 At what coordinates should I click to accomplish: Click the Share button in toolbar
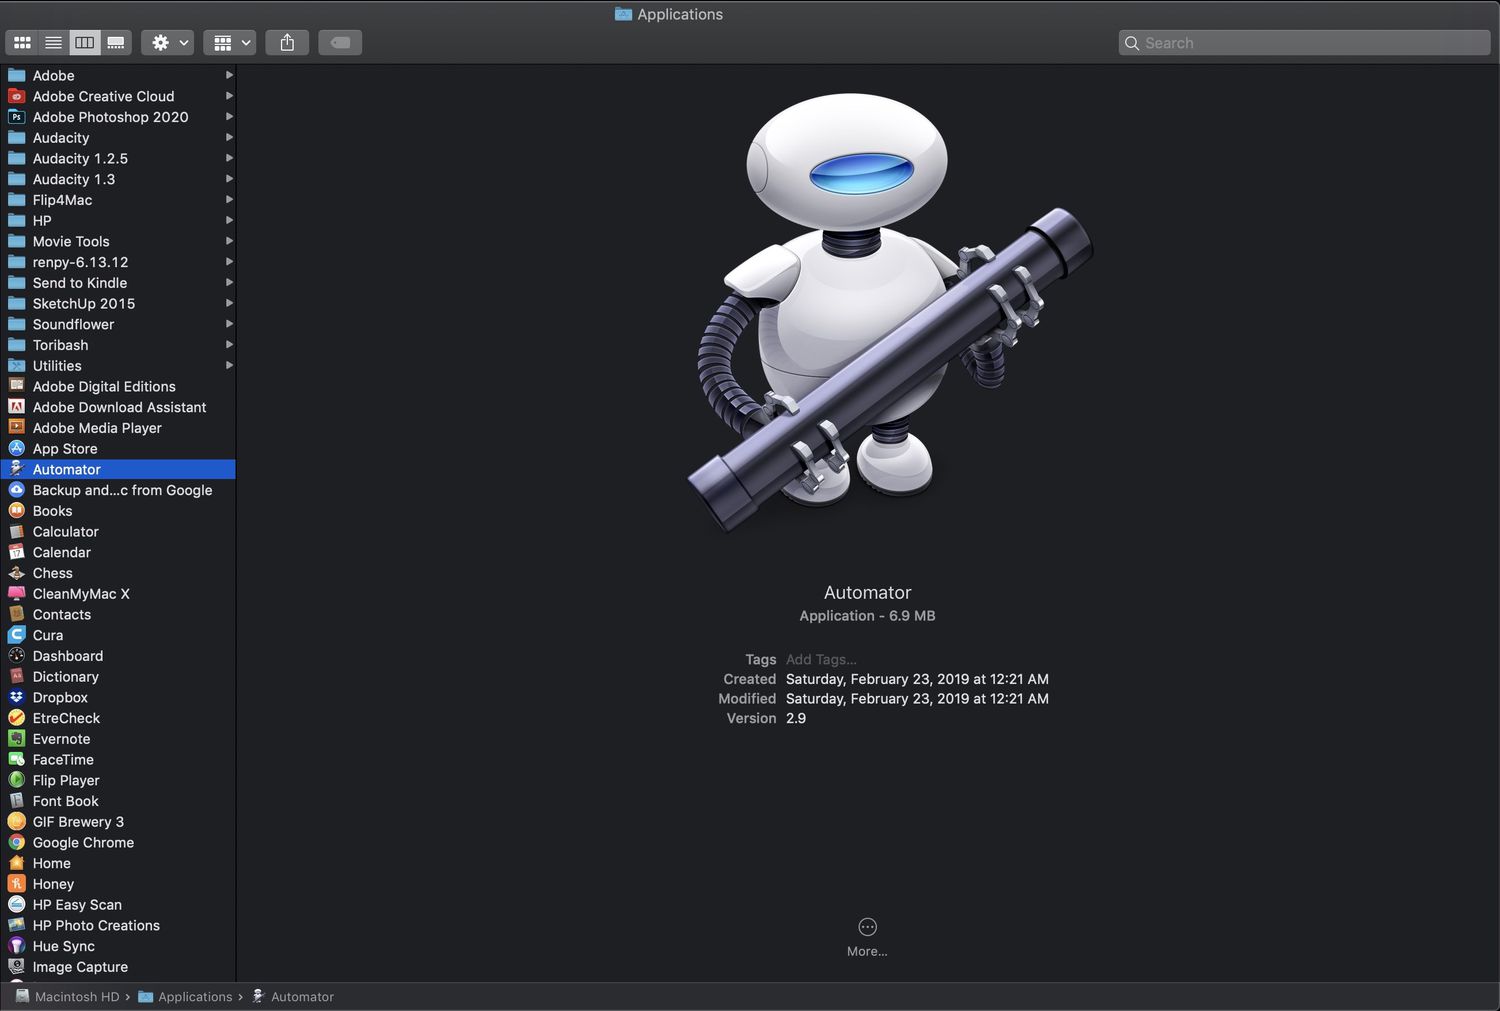[x=287, y=43]
